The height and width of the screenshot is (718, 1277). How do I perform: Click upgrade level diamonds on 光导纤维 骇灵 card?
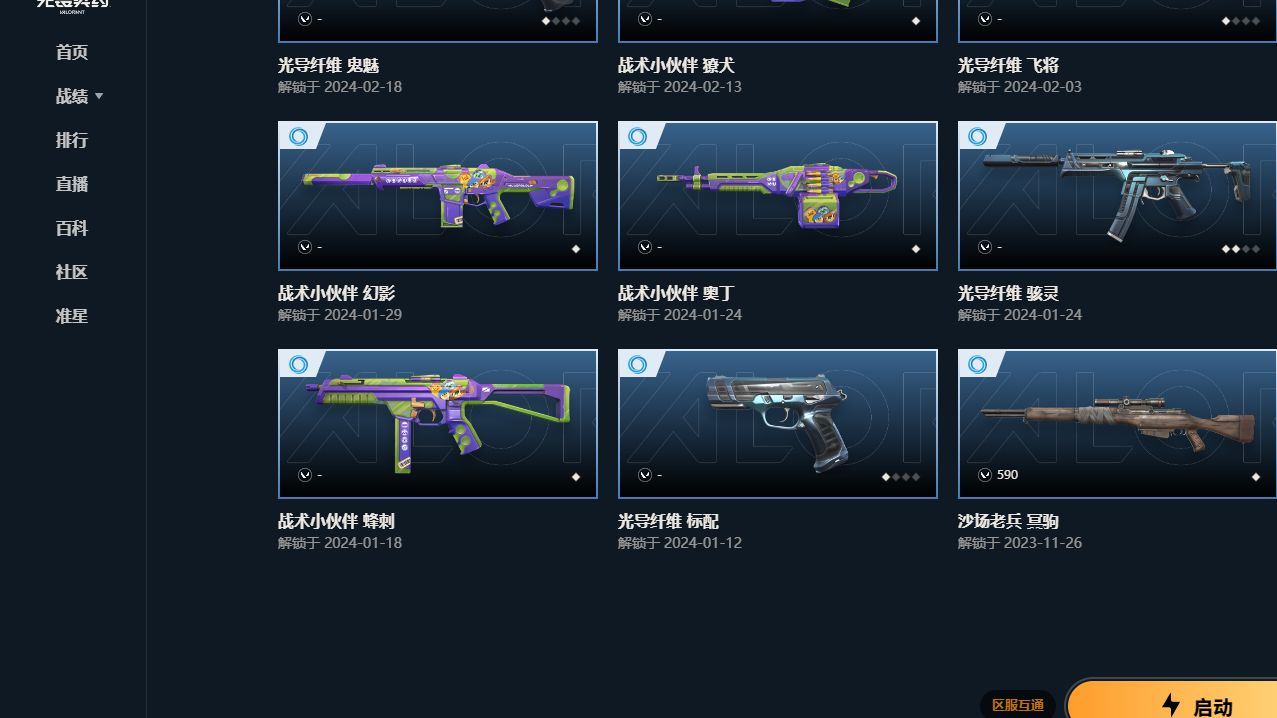point(1240,249)
